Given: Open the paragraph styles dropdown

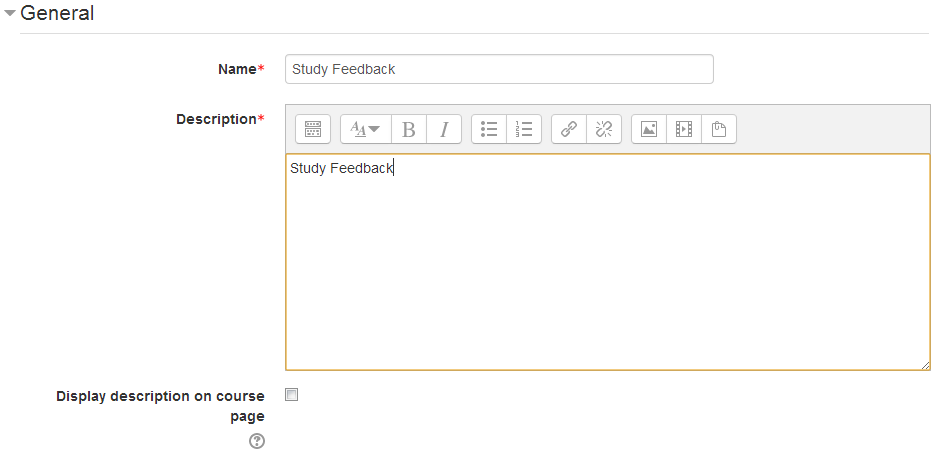Looking at the screenshot, I should 365,129.
